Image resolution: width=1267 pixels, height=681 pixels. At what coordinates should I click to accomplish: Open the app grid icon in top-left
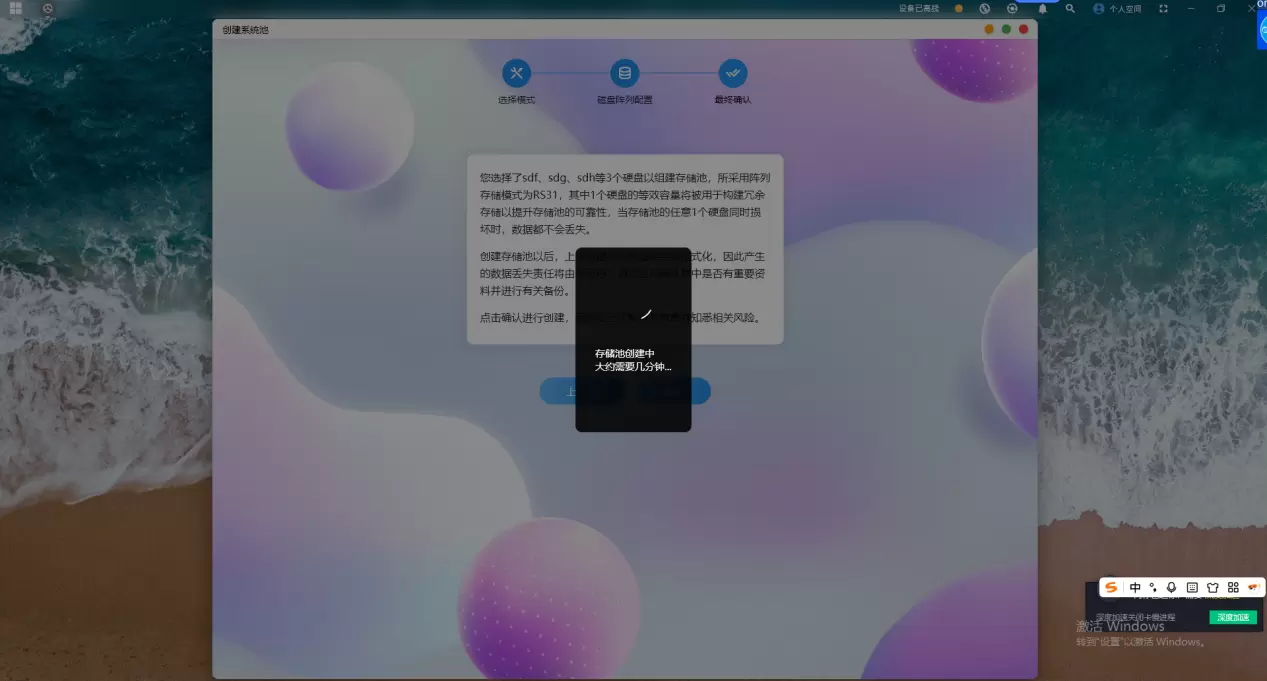point(16,8)
